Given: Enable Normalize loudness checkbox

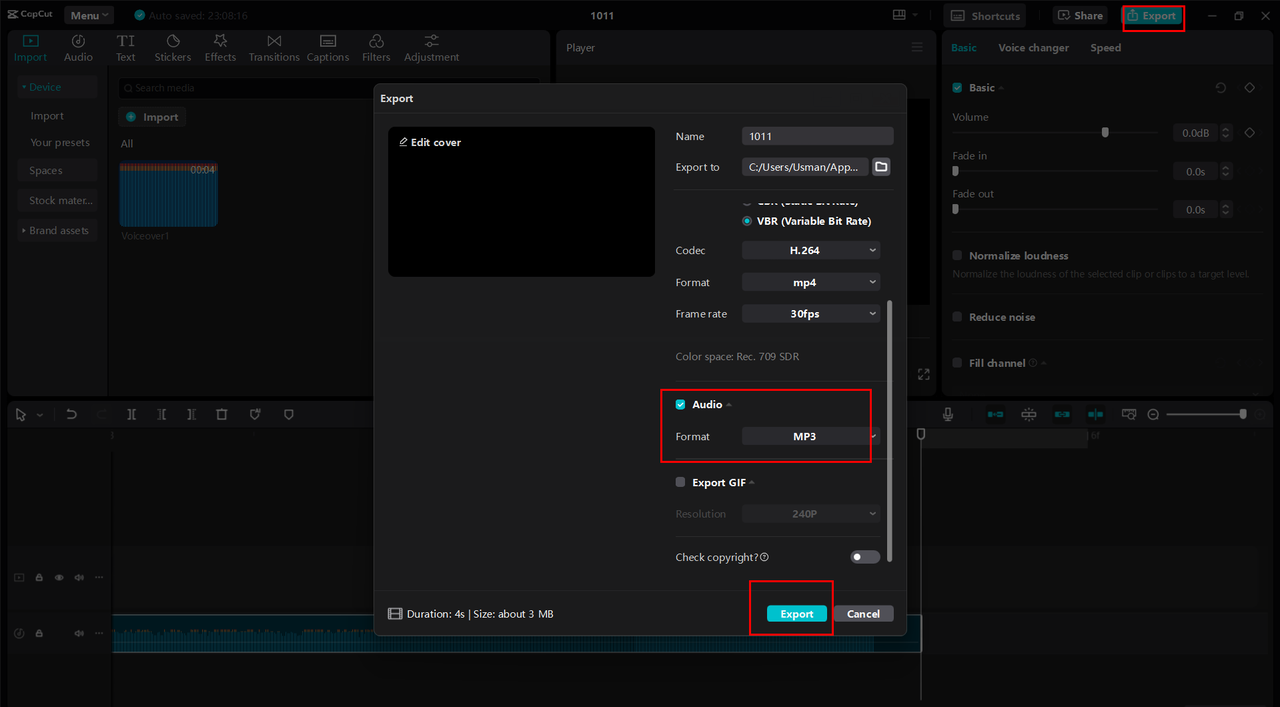Looking at the screenshot, I should pos(957,256).
